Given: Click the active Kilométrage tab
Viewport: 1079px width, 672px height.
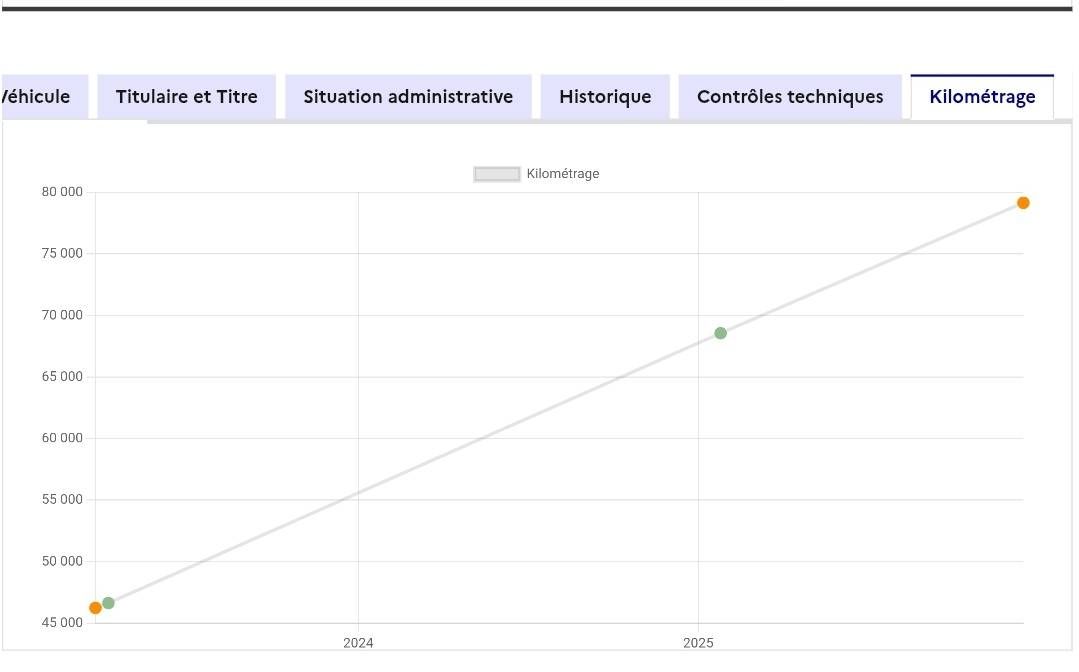Looking at the screenshot, I should coord(982,97).
